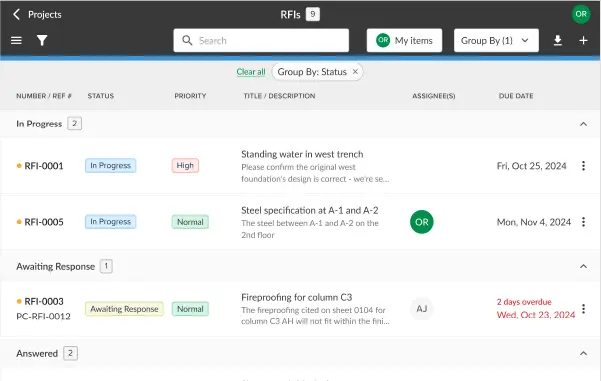Click due date Wed, Oct 23, 2024
This screenshot has height=381, width=601.
[536, 315]
